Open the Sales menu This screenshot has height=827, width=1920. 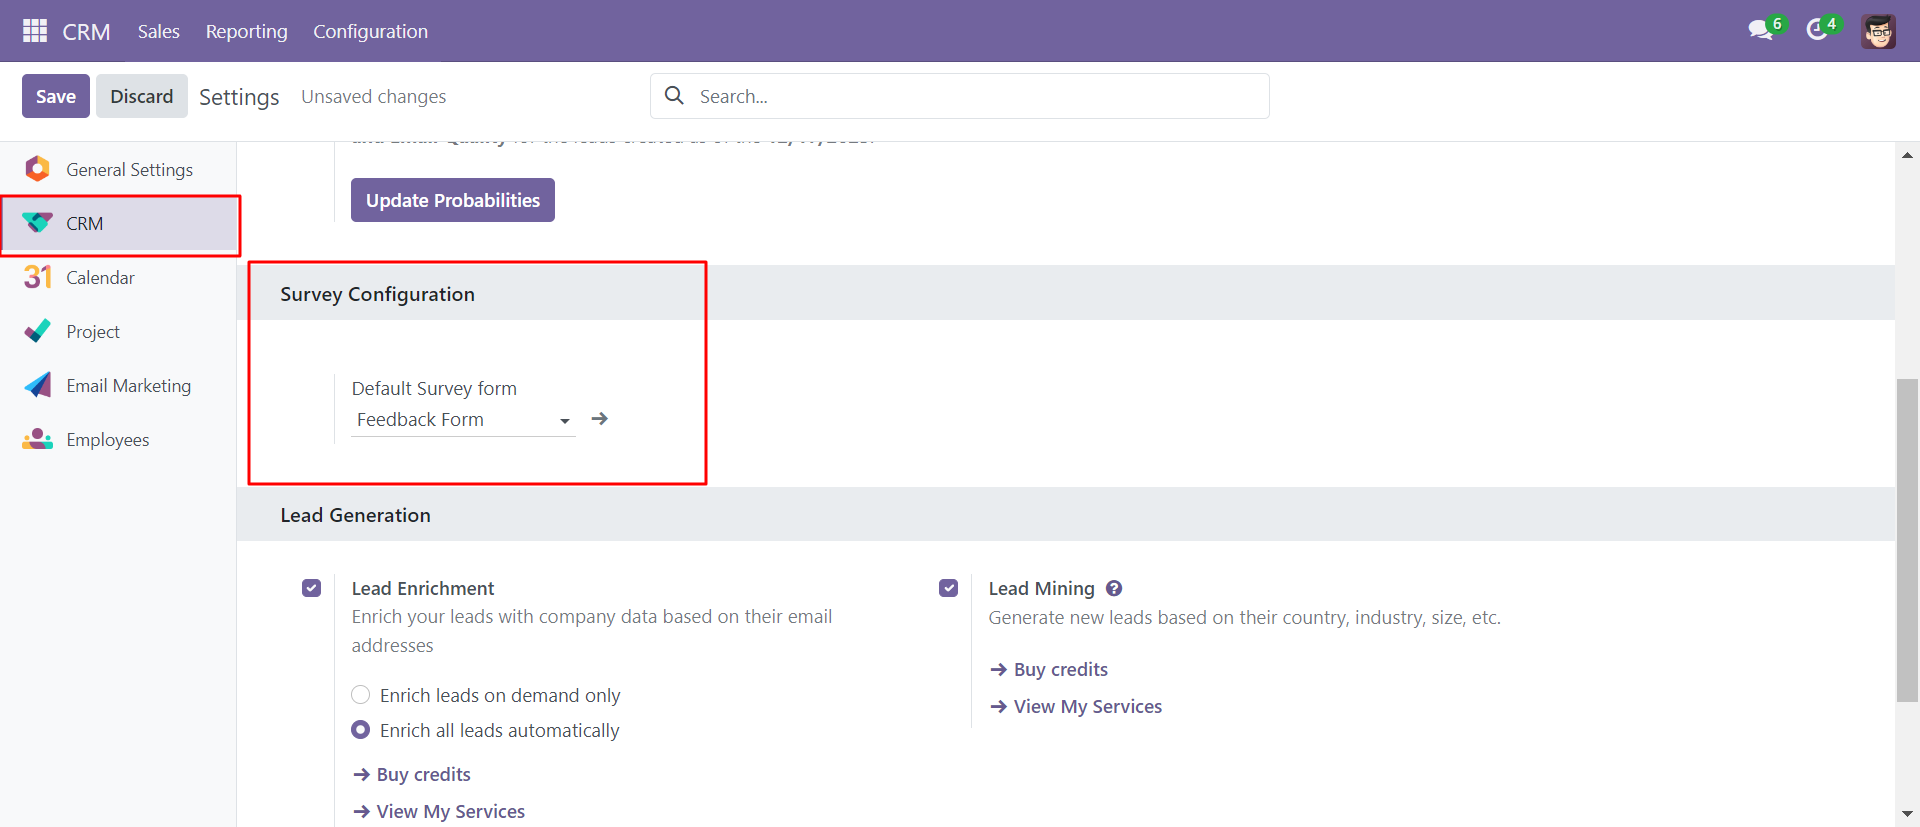[159, 31]
